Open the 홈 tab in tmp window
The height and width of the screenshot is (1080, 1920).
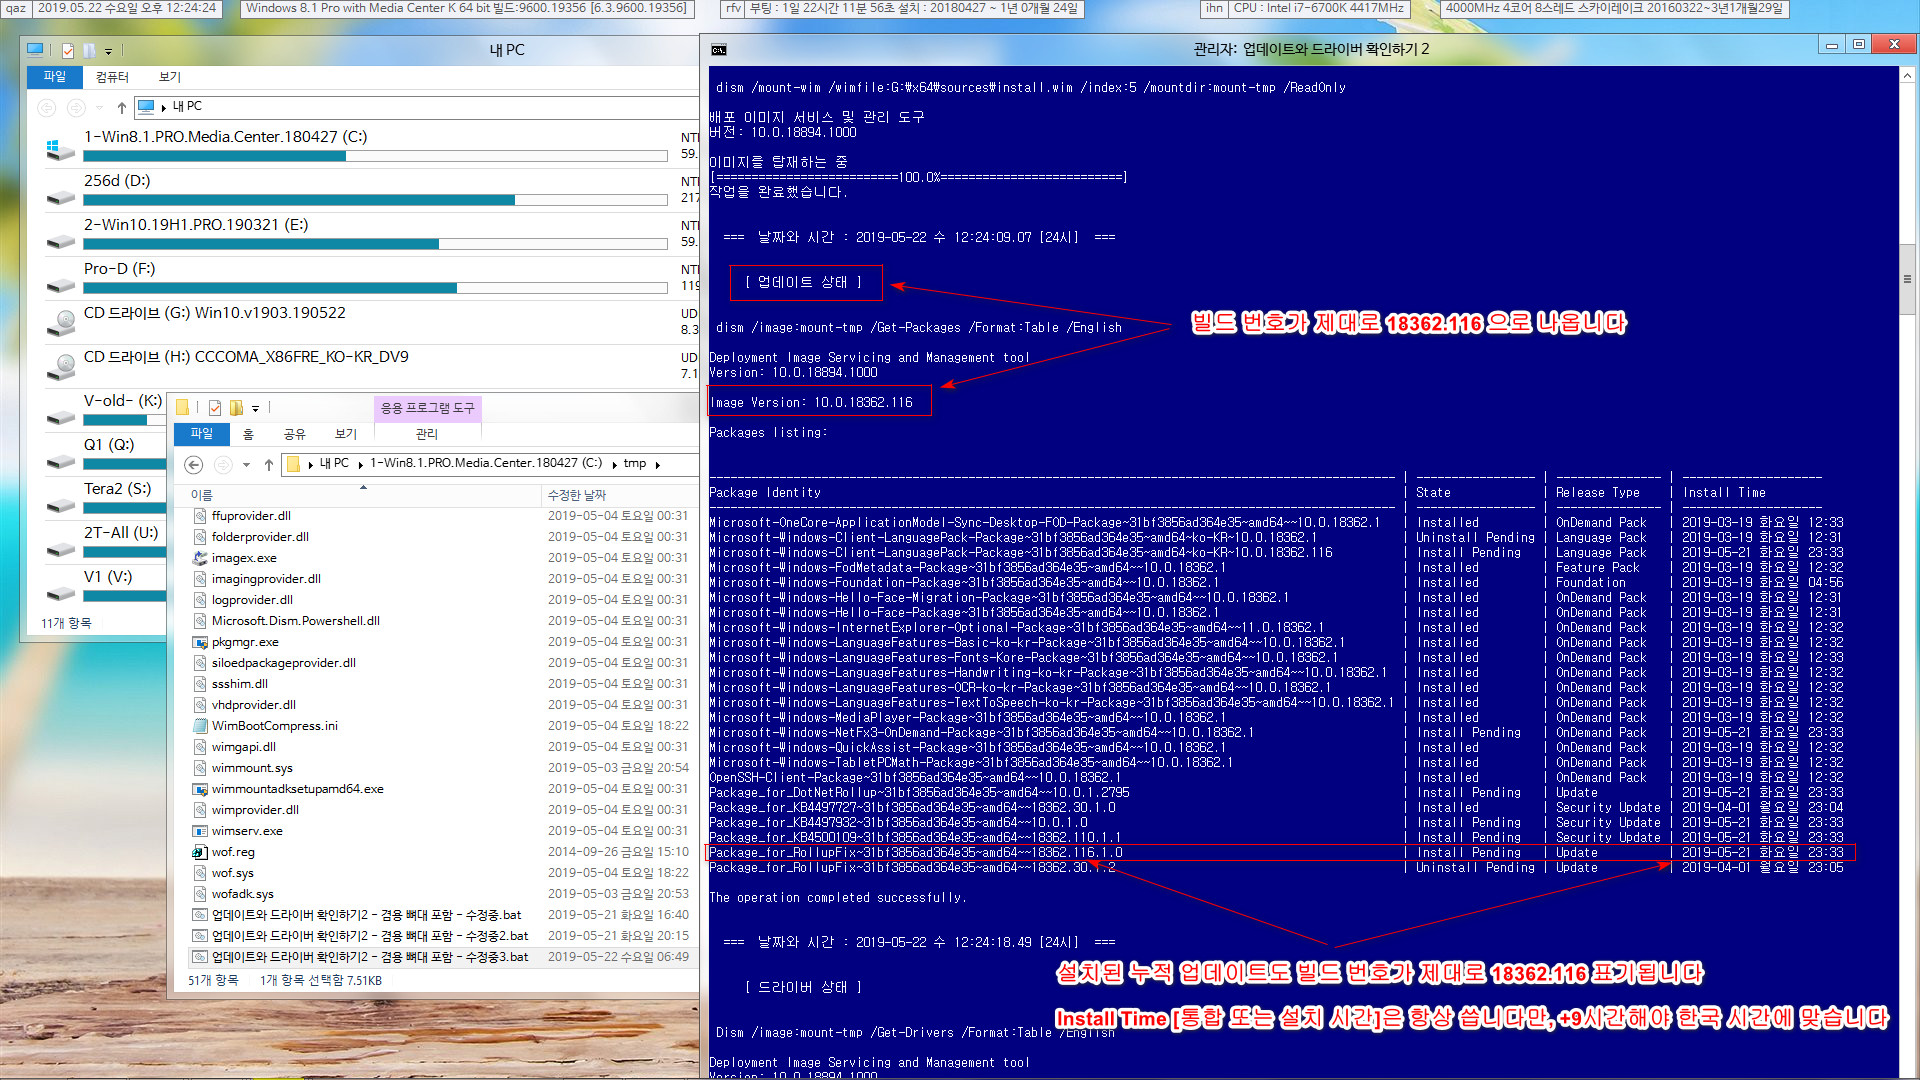(248, 434)
